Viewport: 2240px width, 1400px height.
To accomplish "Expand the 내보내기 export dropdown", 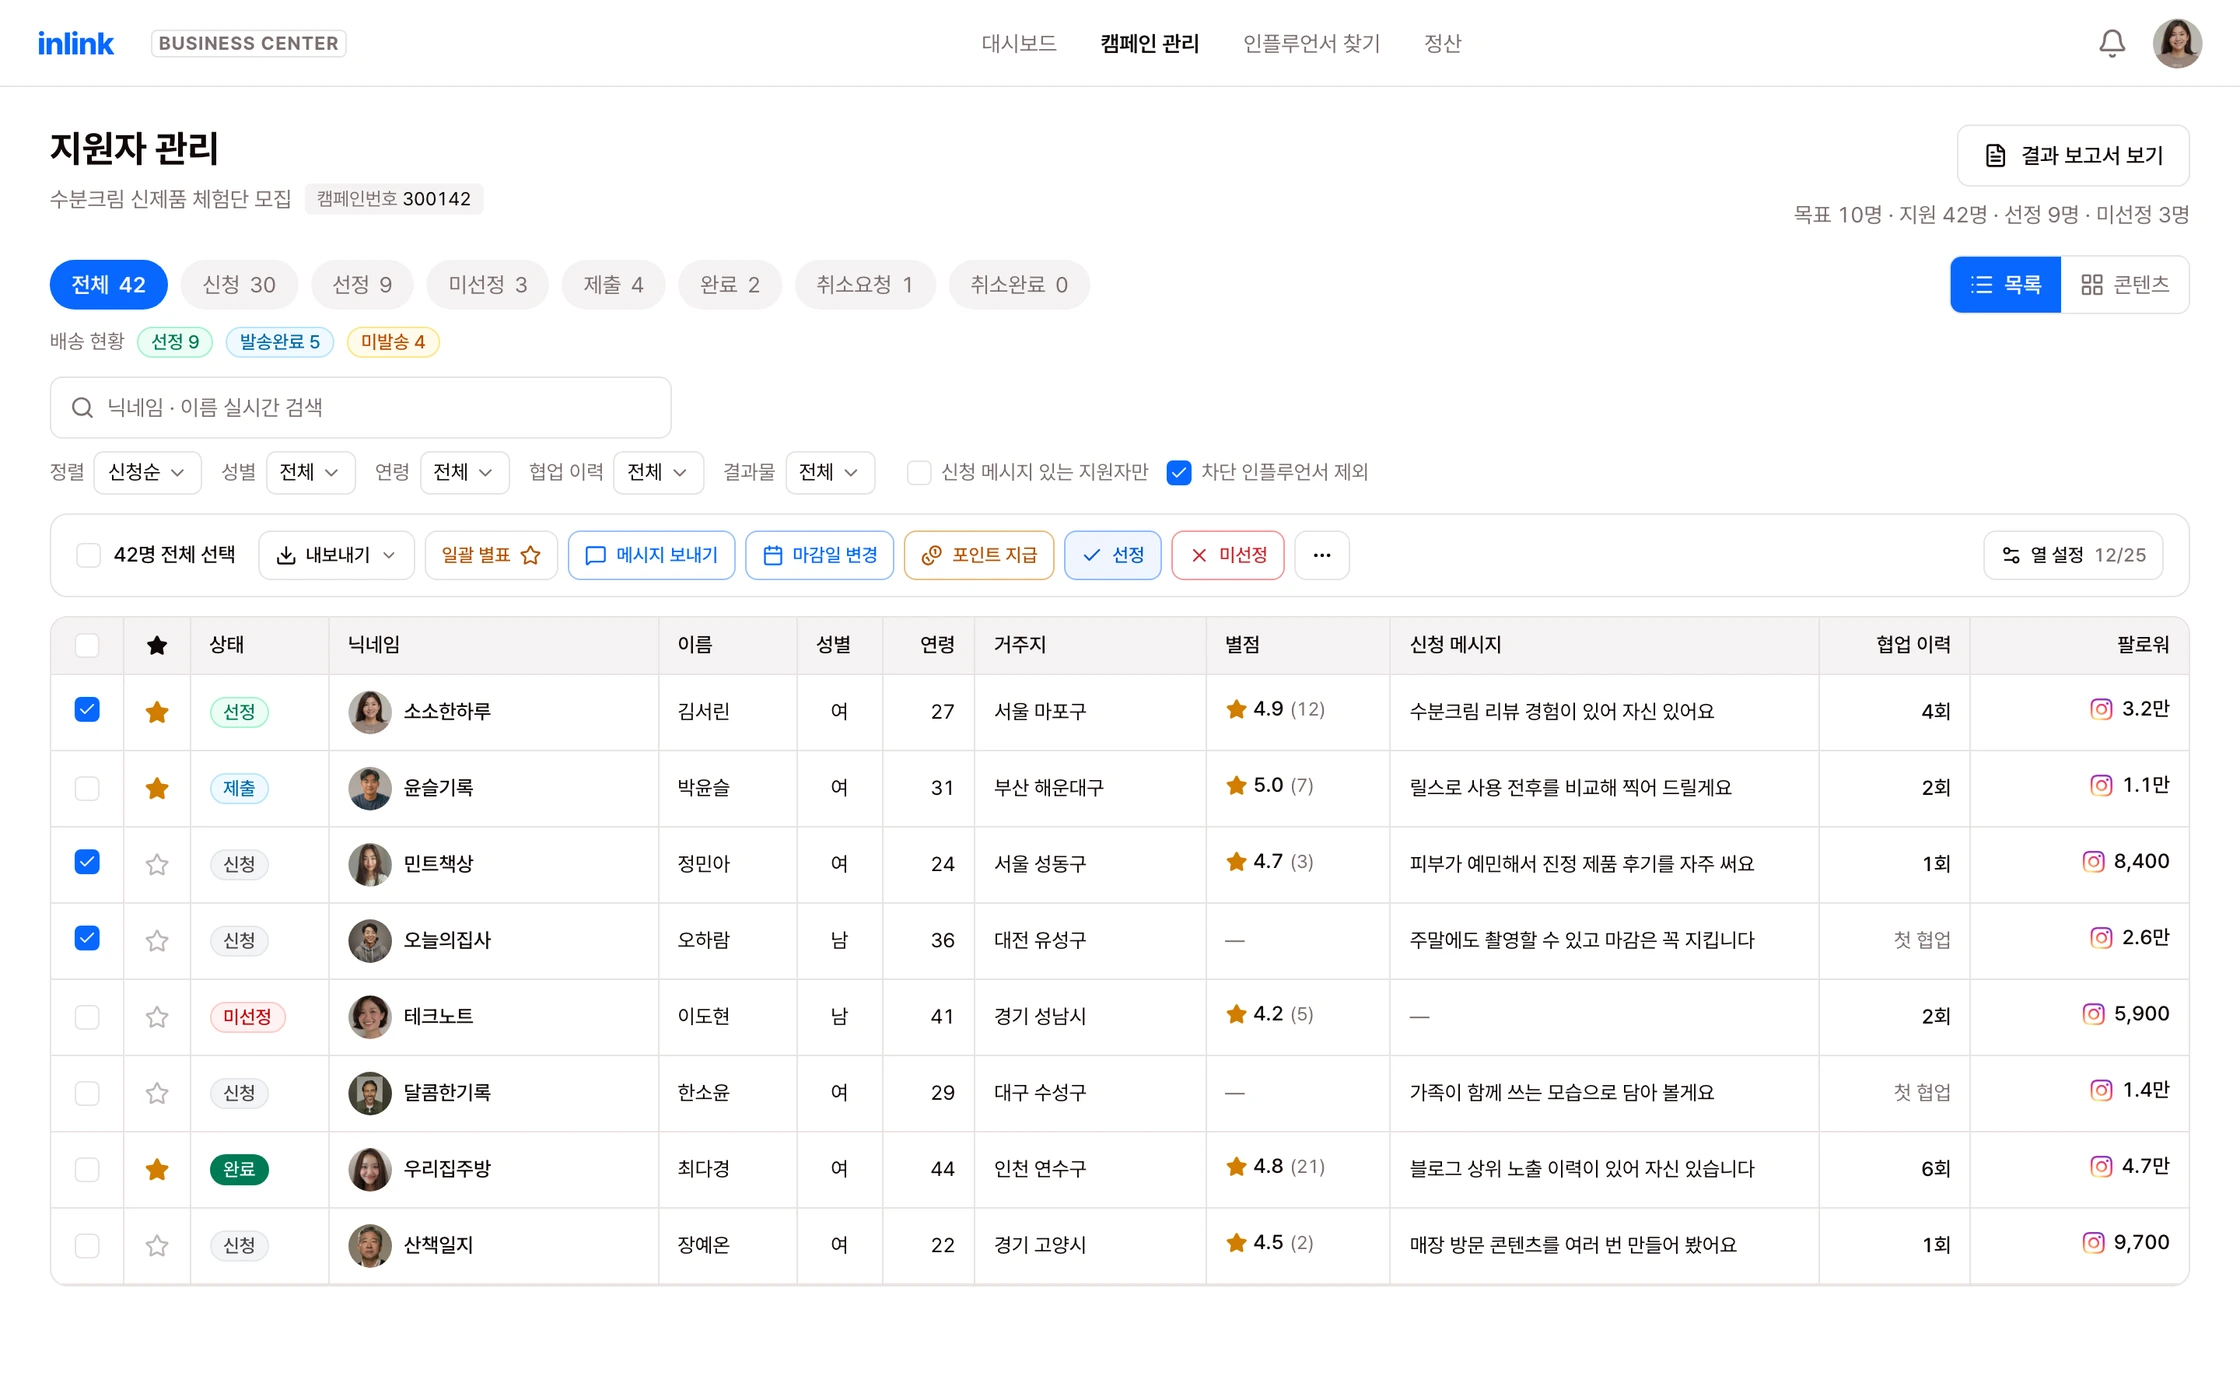I will click(x=336, y=555).
